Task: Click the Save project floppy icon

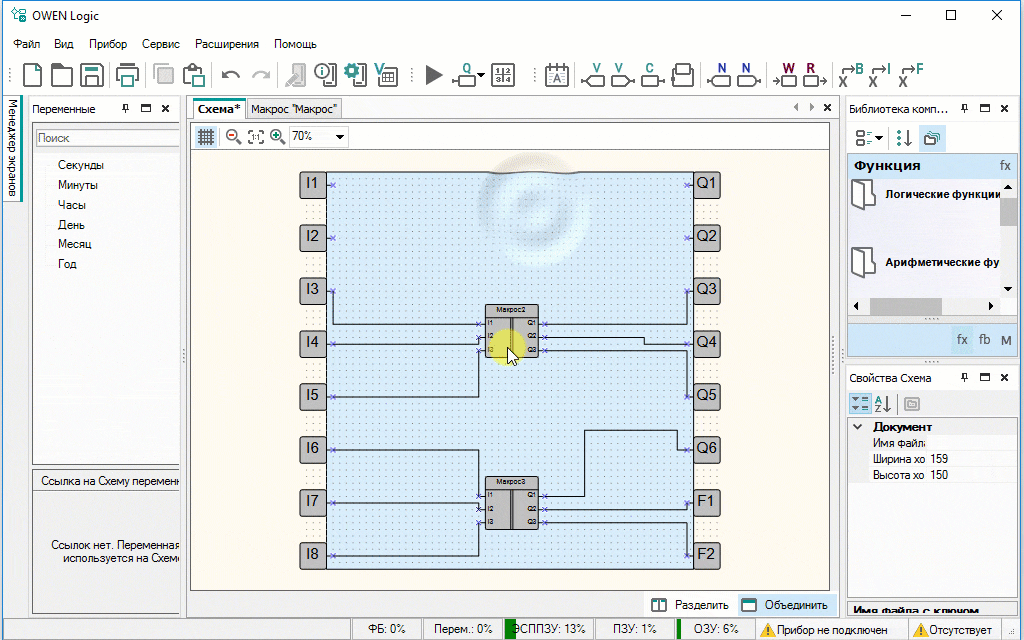Action: 92,75
